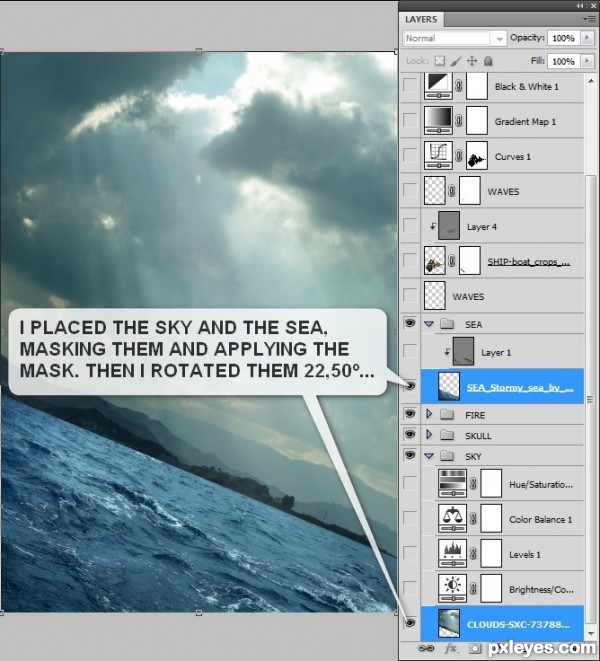Click the Curves 1 layer mask thumbnail
Image resolution: width=600 pixels, height=661 pixels.
(477, 156)
